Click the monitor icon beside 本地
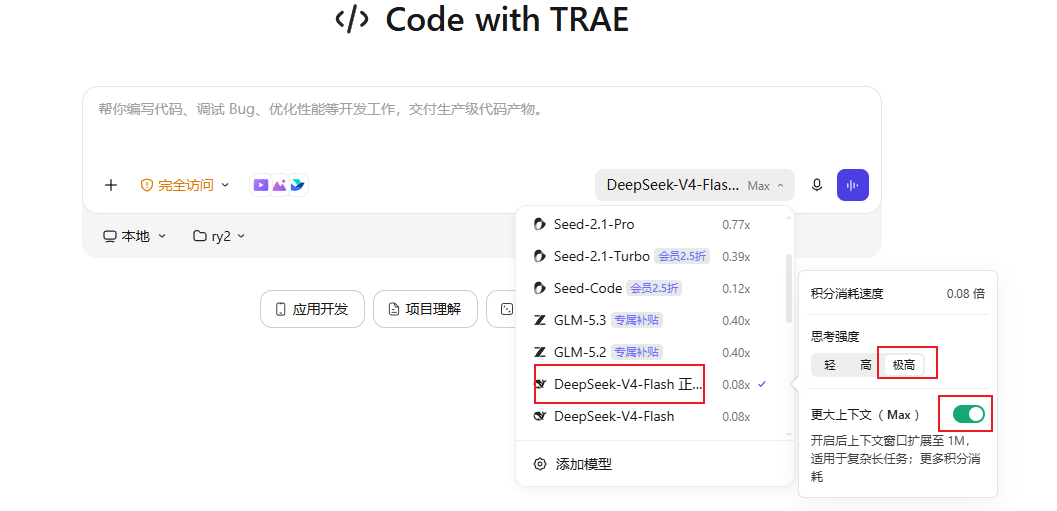The height and width of the screenshot is (511, 1057). coord(110,236)
